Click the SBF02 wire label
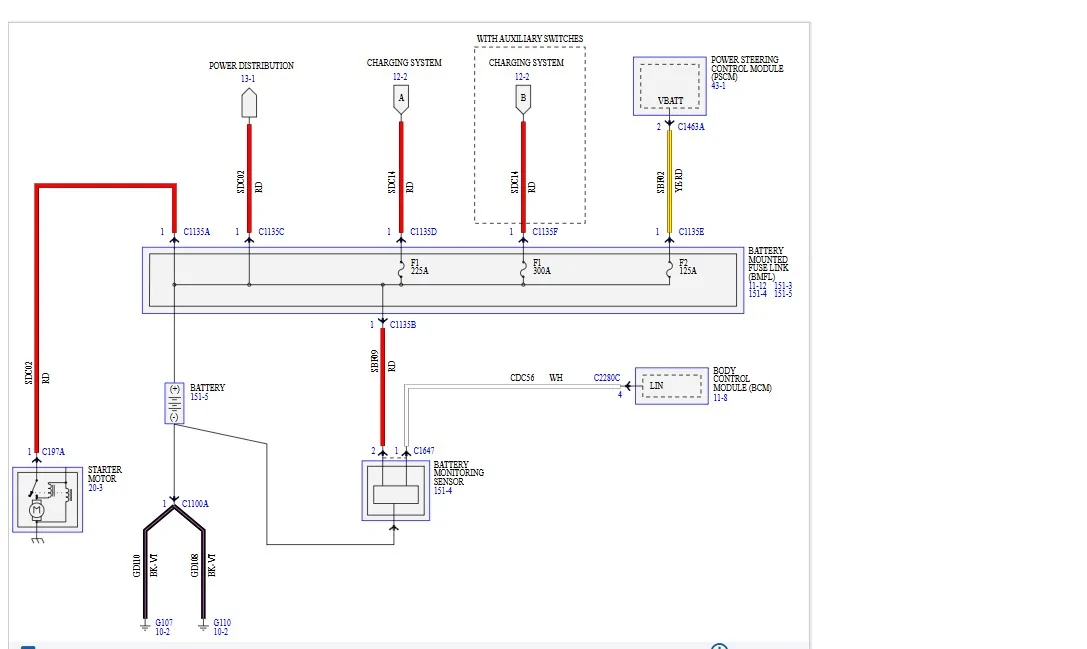 pos(661,182)
